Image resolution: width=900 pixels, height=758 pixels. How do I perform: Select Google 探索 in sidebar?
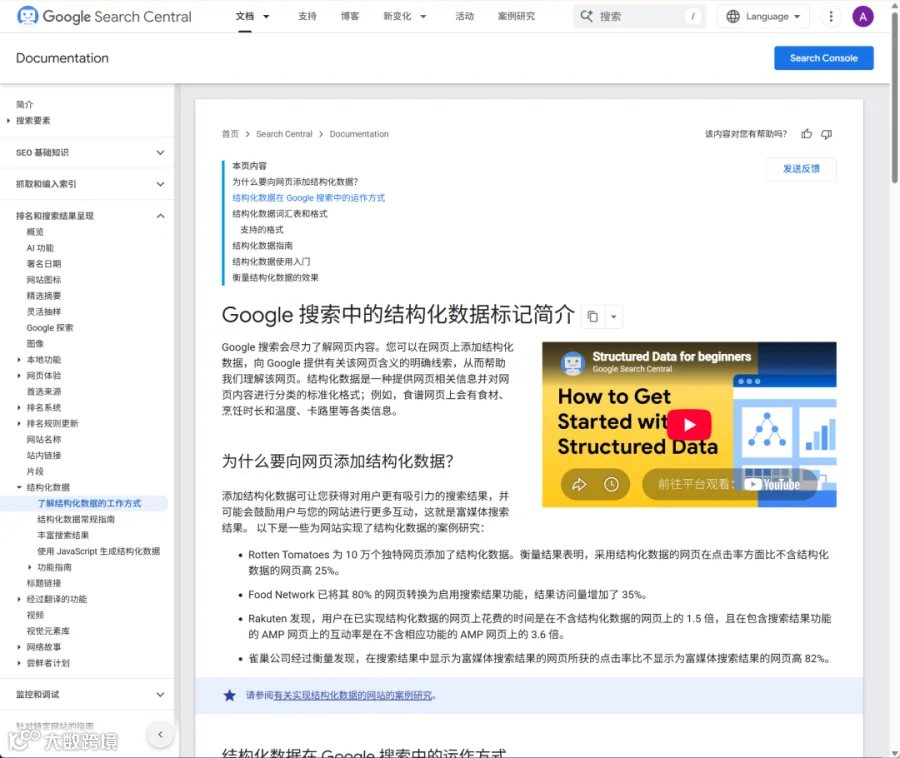click(x=50, y=328)
